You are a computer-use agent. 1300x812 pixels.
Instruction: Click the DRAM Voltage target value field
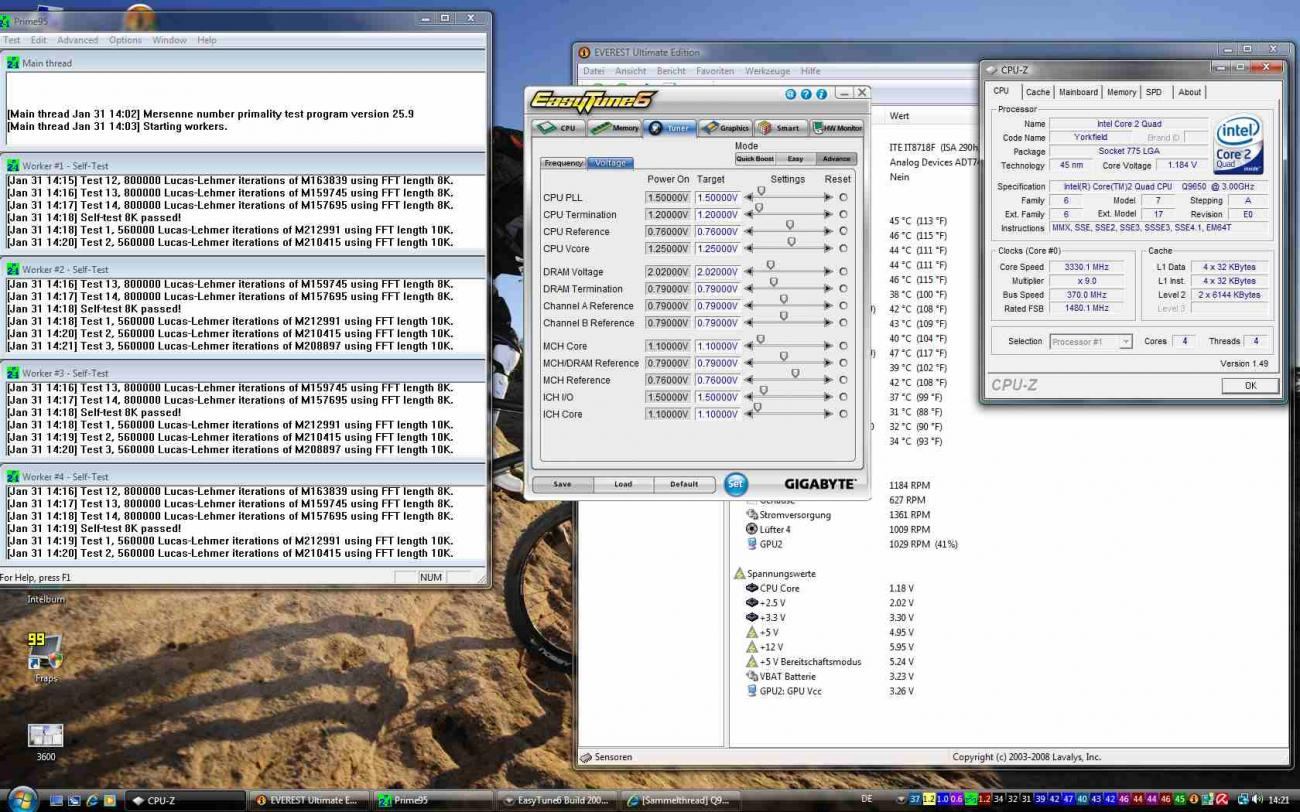[717, 272]
